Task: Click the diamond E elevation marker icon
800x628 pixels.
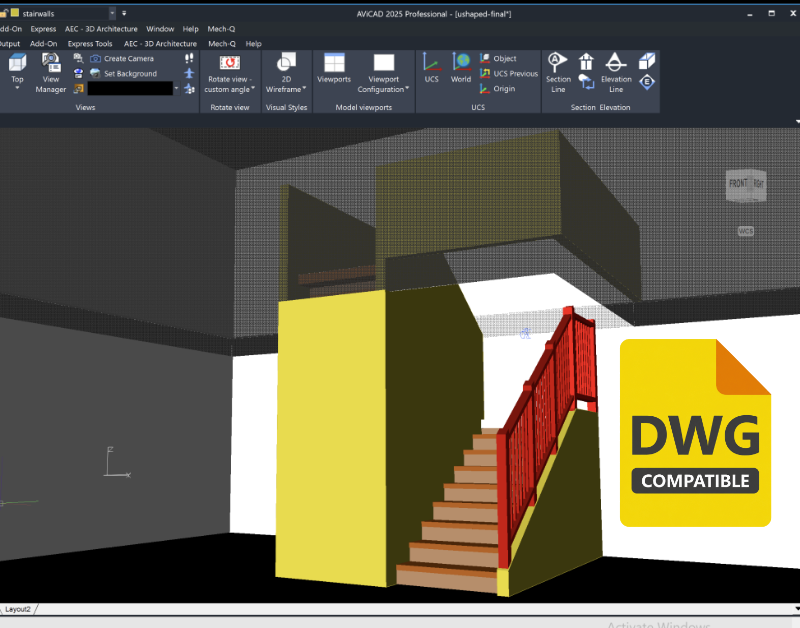Action: tap(646, 82)
